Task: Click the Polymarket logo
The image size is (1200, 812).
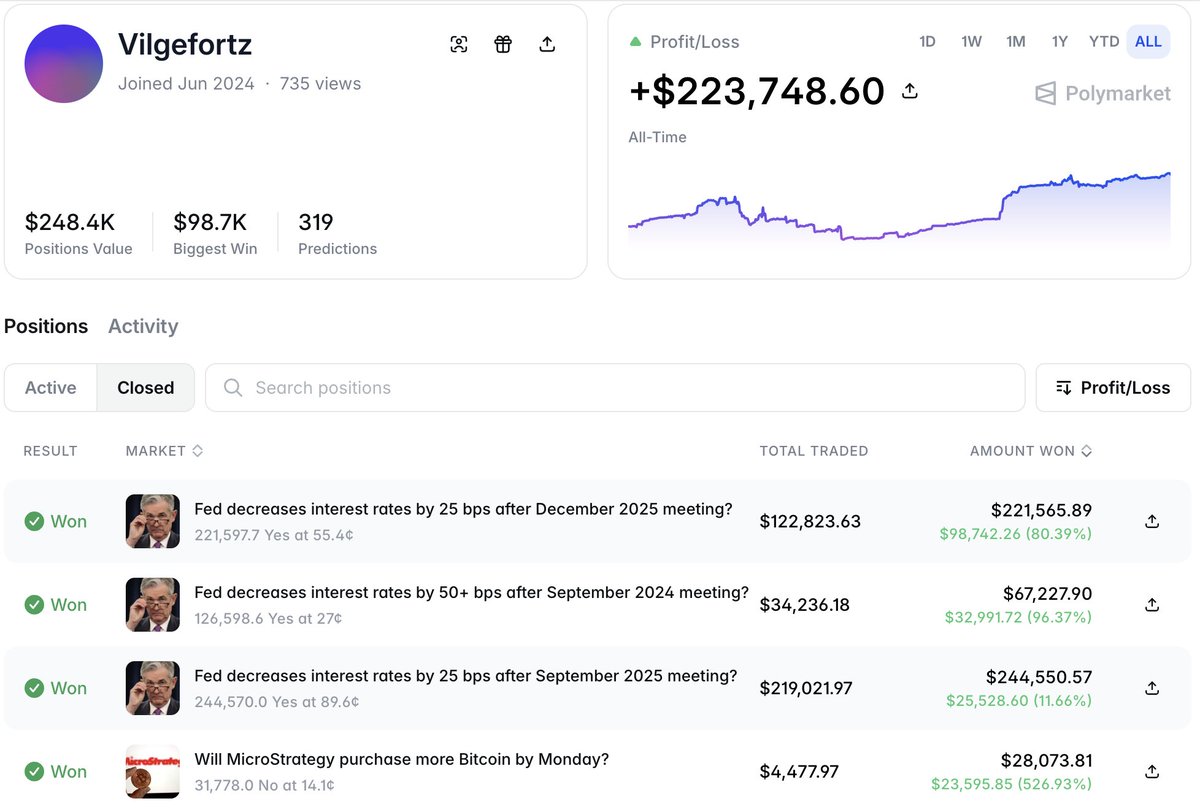Action: pos(1103,94)
